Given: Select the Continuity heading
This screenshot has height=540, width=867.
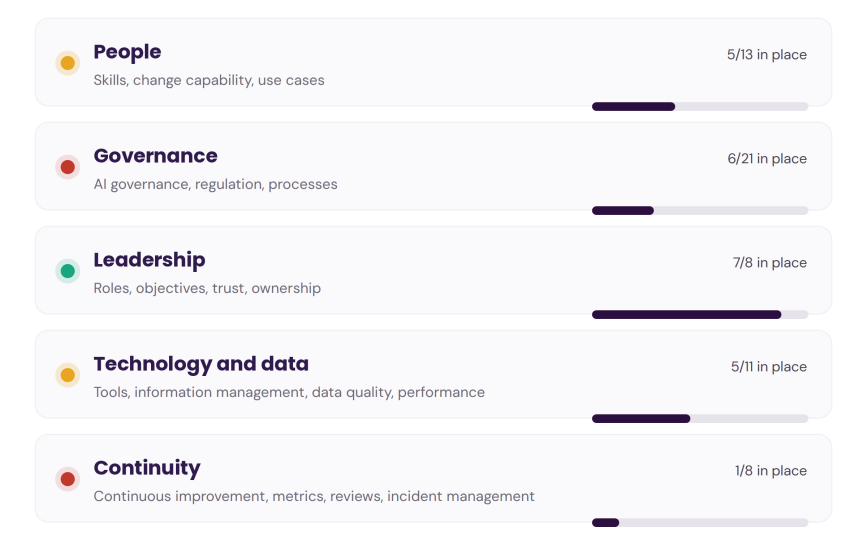Looking at the screenshot, I should pyautogui.click(x=147, y=468).
